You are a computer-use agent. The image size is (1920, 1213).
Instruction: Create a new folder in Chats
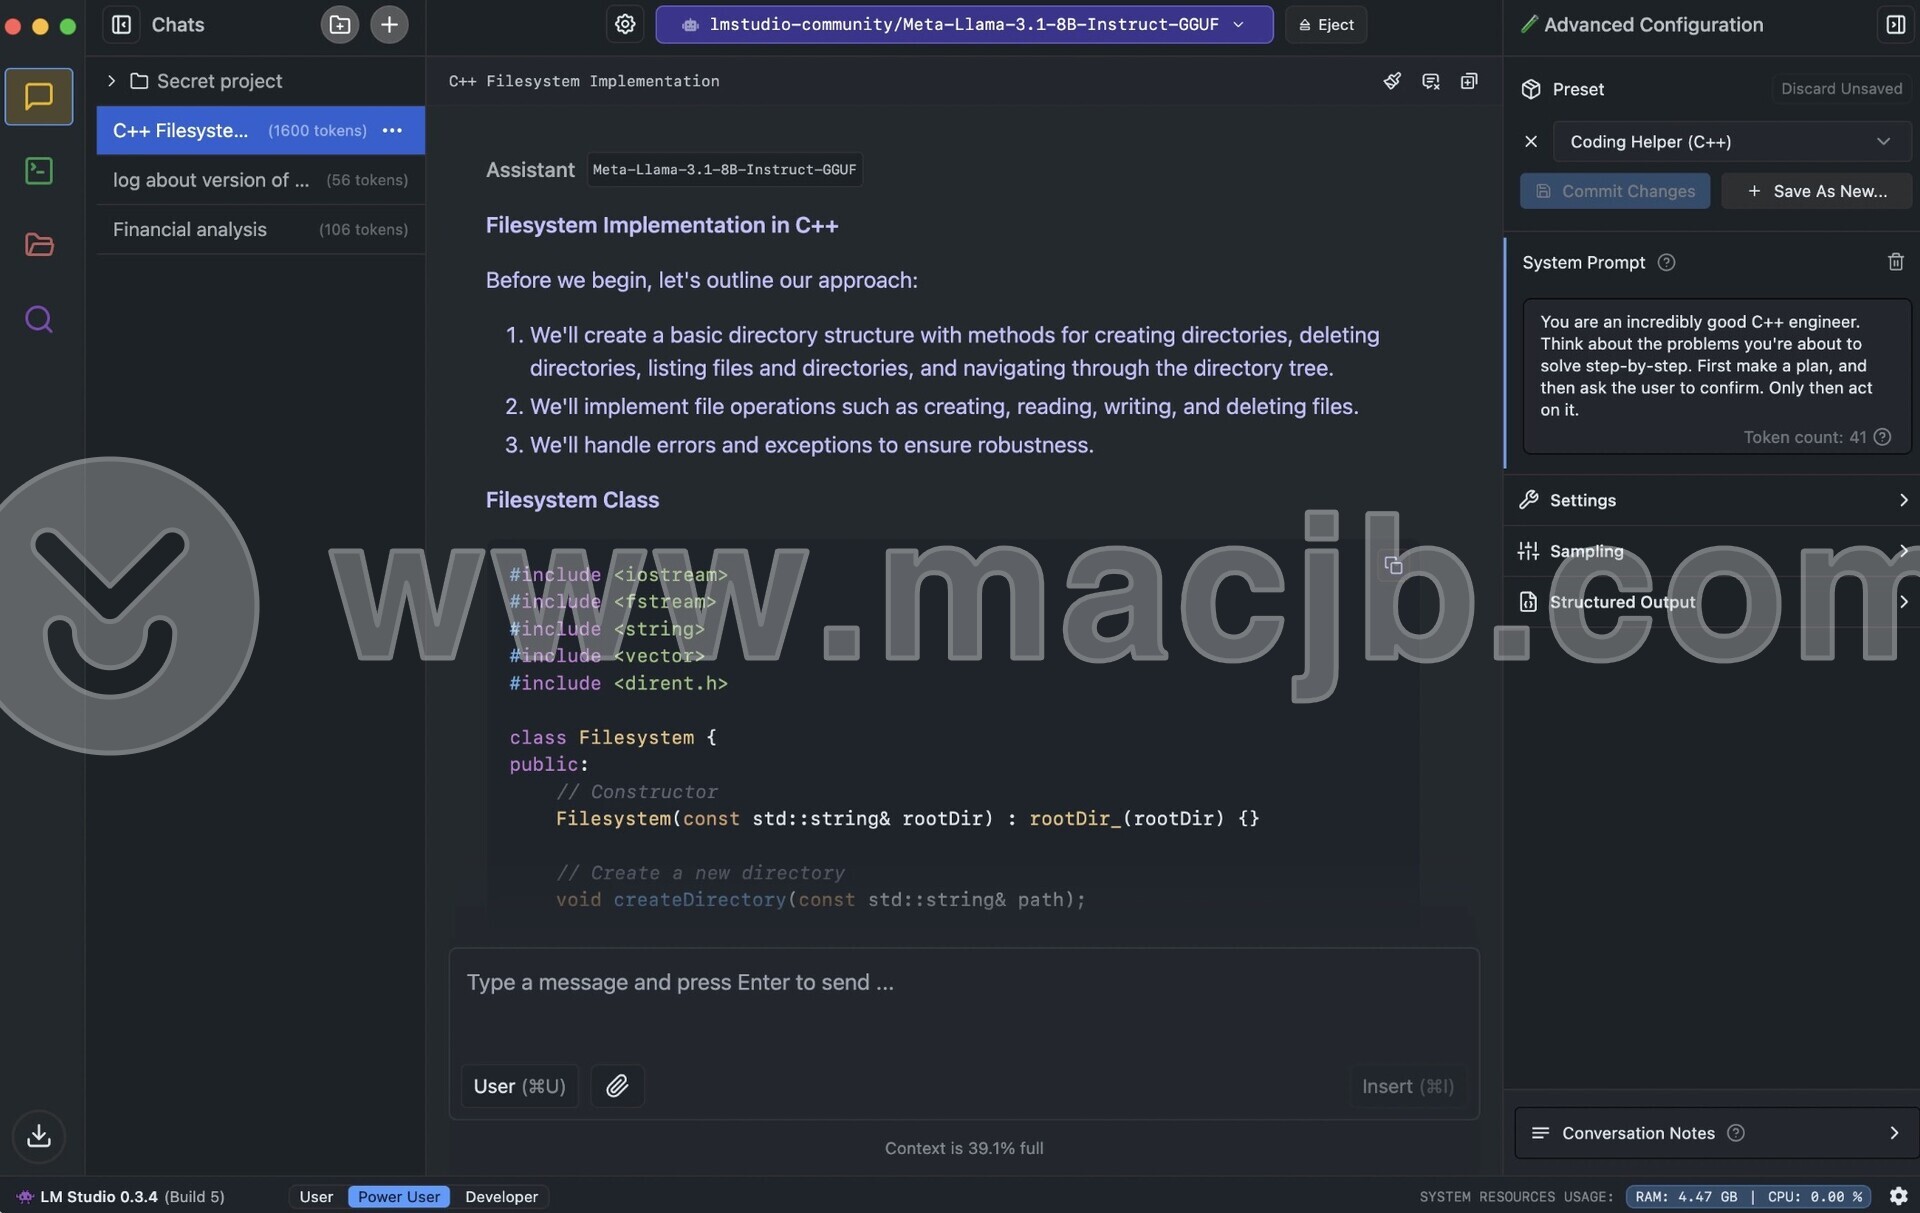340,24
